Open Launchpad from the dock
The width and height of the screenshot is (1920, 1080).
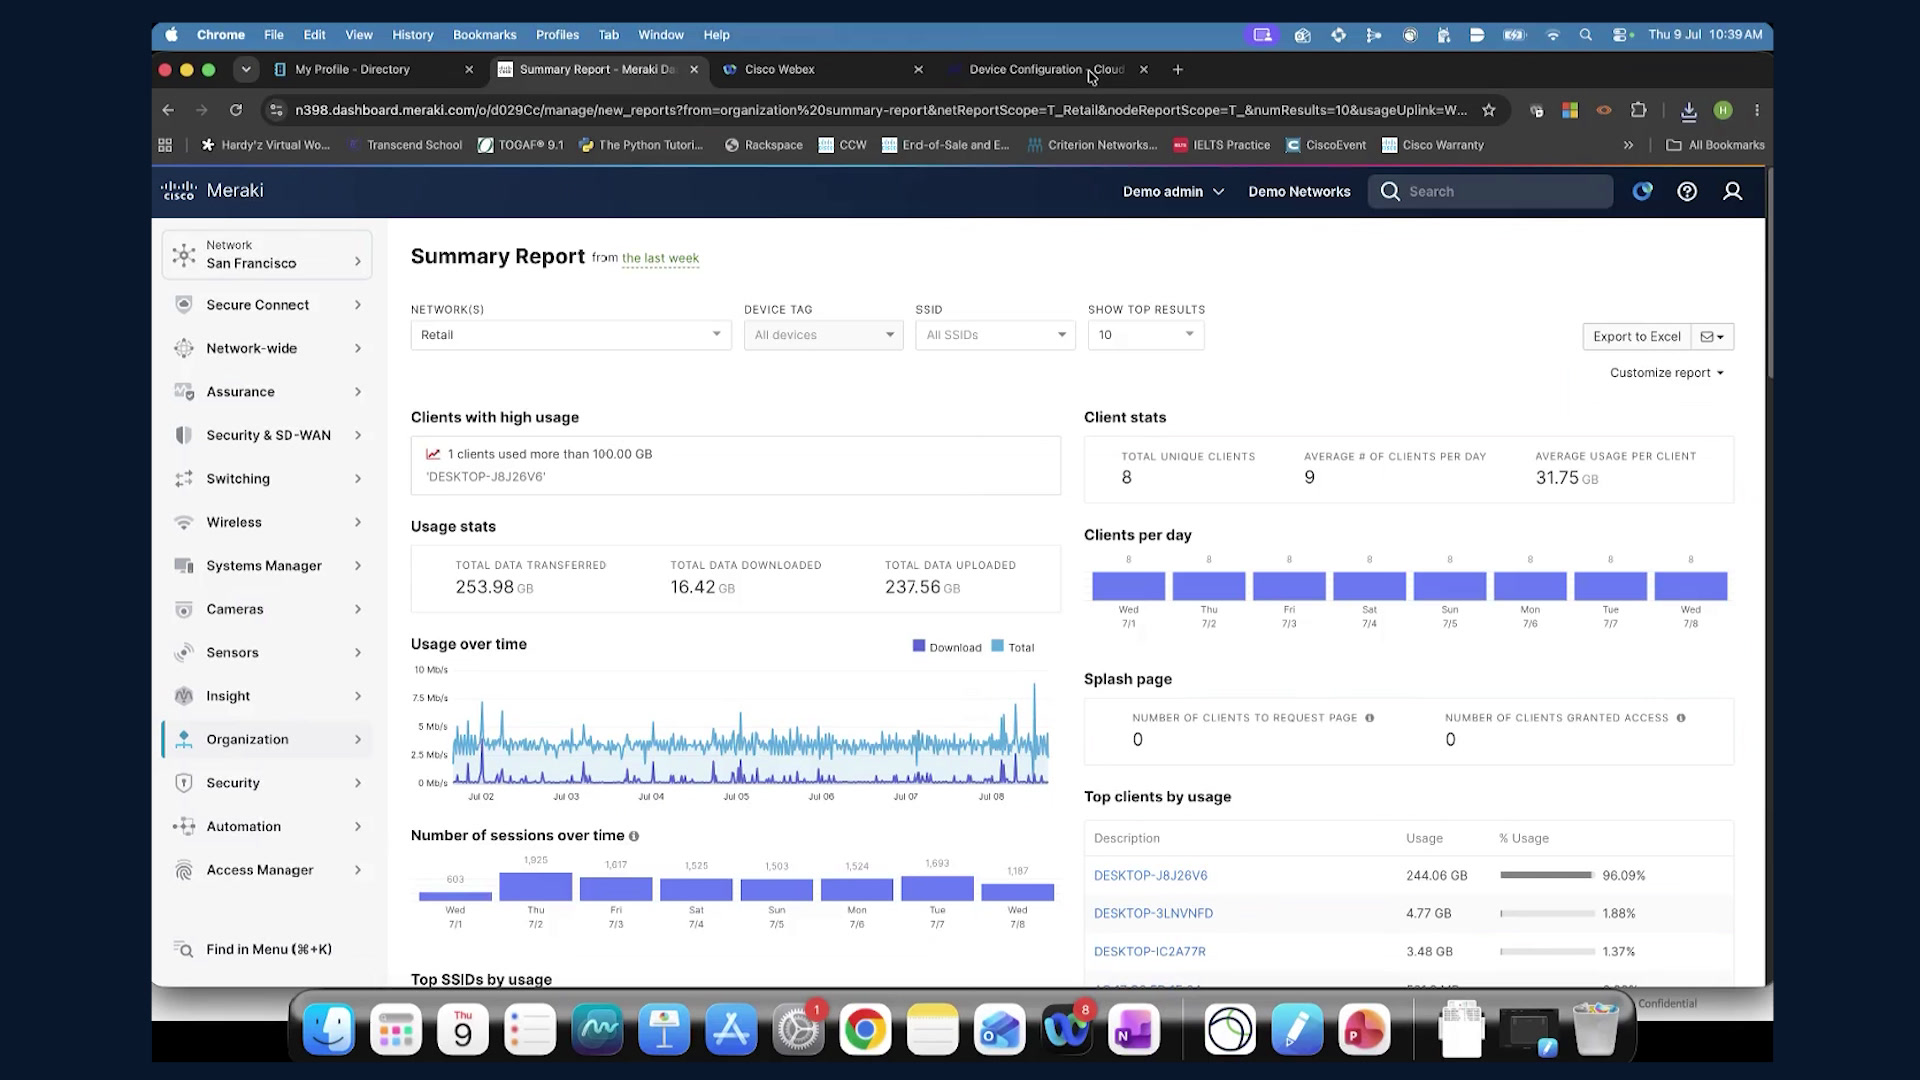[x=396, y=1029]
